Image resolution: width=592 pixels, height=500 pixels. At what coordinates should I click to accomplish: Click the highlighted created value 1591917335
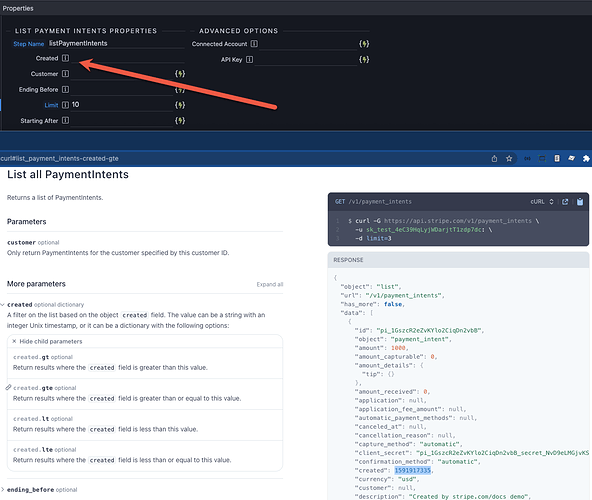point(413,471)
